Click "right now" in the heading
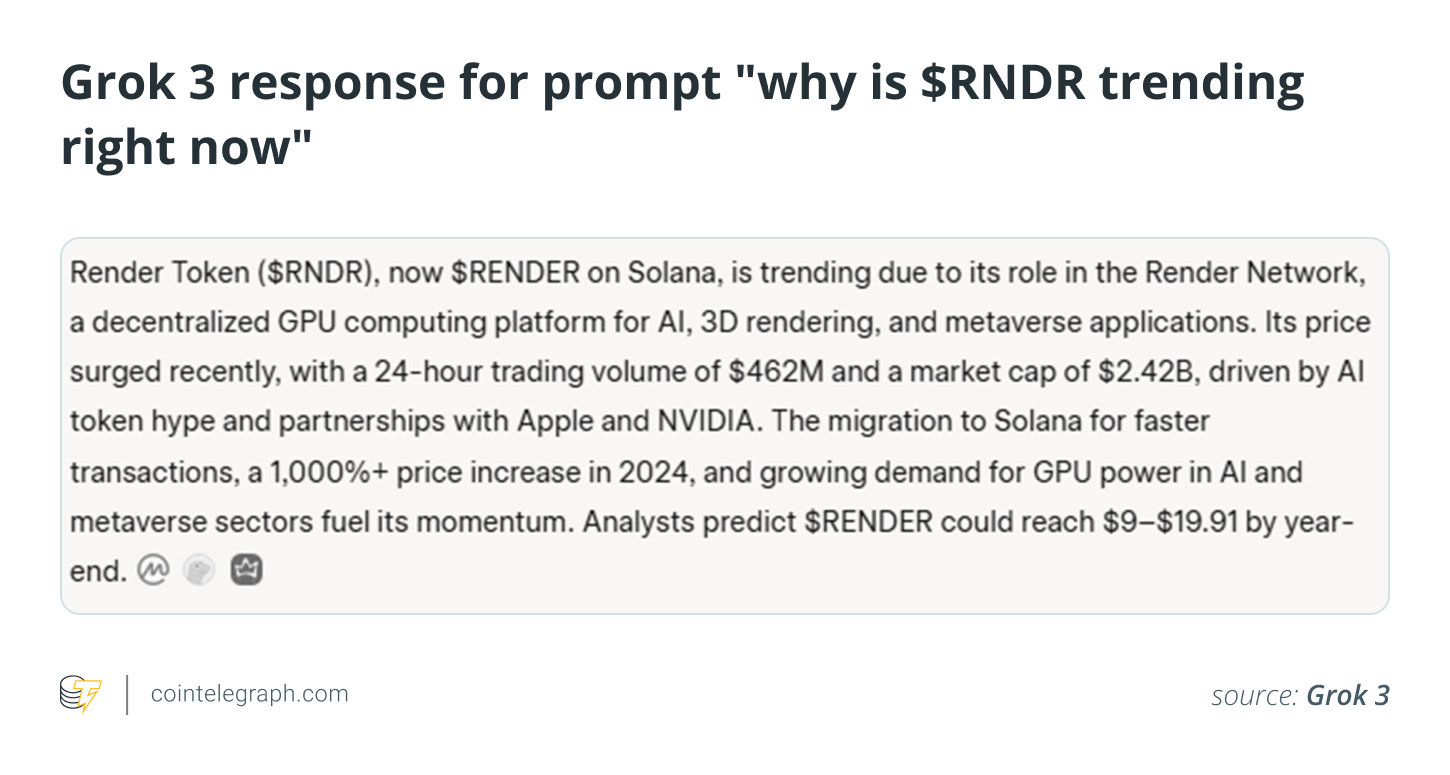The image size is (1450, 775). point(187,148)
